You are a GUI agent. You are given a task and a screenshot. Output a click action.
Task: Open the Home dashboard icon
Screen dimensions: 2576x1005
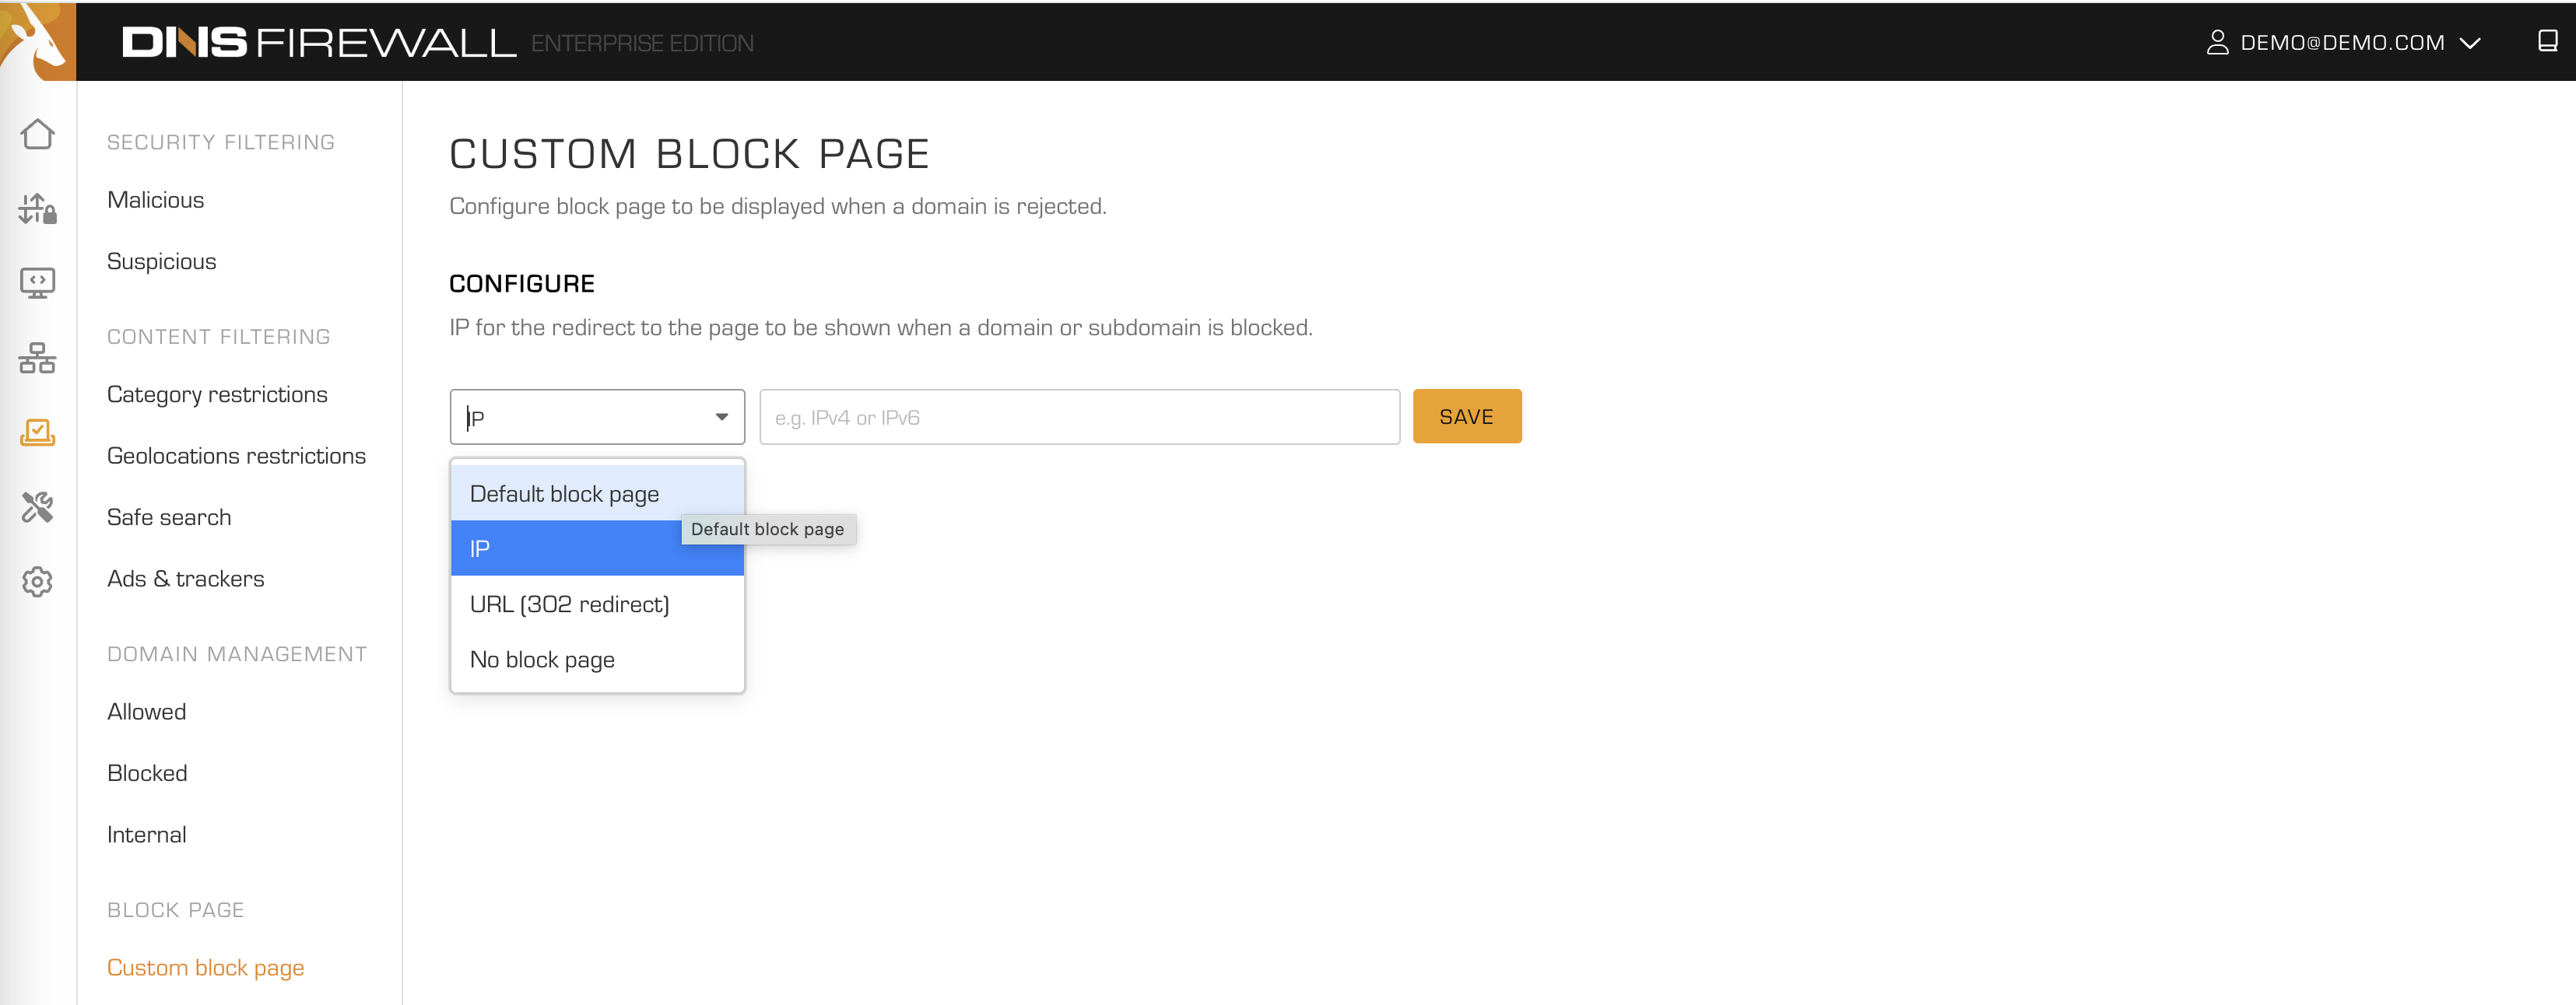(x=37, y=134)
